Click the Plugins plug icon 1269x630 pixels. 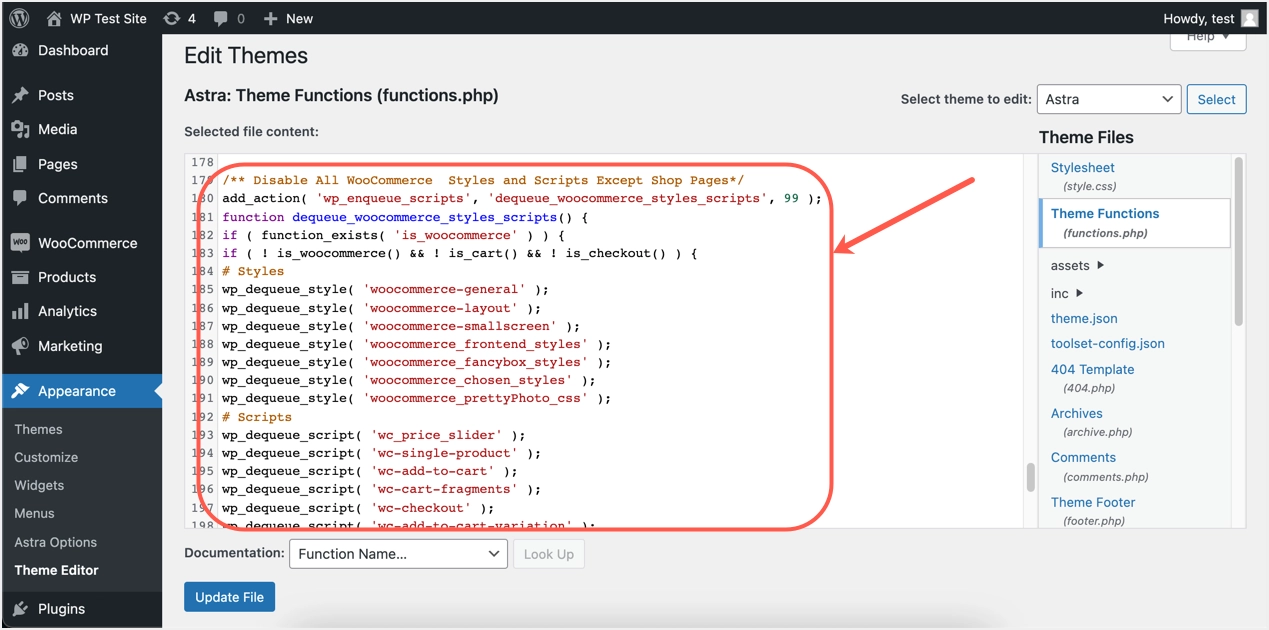tap(20, 609)
